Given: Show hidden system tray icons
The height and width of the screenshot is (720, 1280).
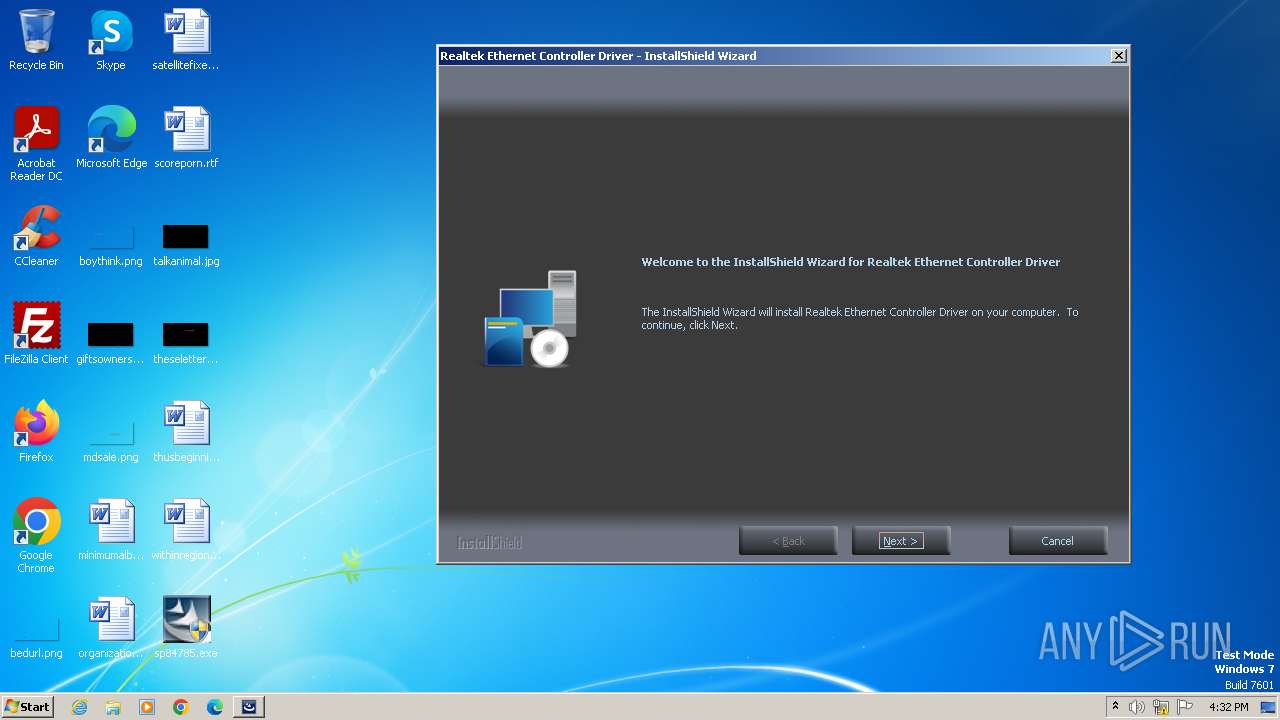Looking at the screenshot, I should (1115, 707).
